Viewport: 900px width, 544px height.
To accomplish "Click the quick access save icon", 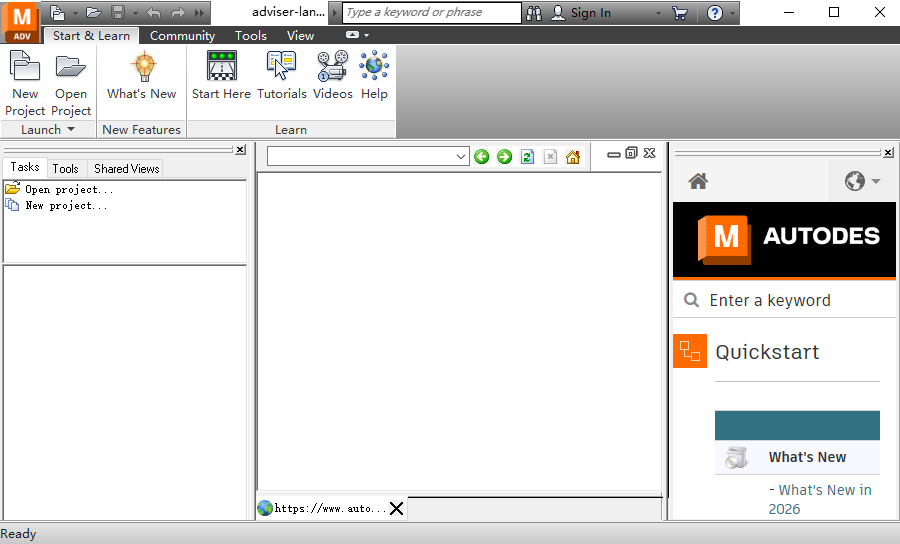I will tap(118, 13).
